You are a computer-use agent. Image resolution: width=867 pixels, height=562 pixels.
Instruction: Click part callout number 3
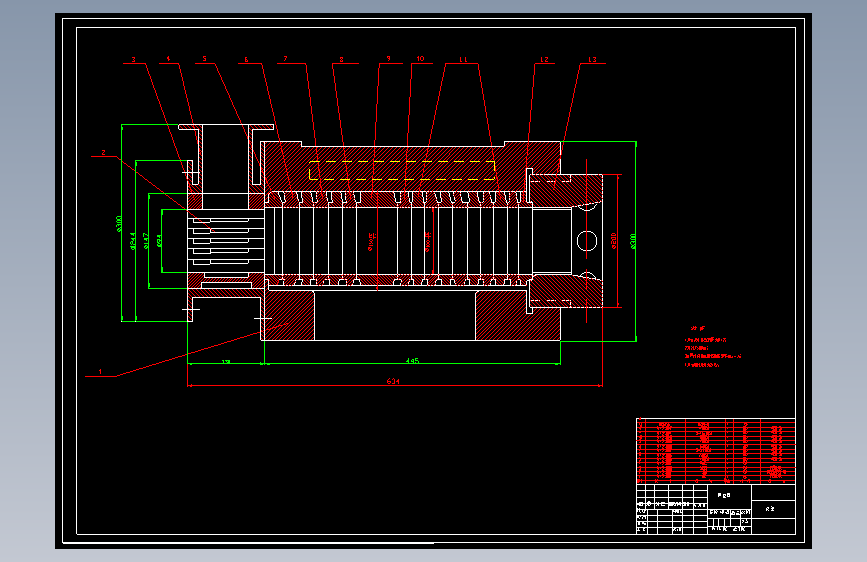pos(133,59)
